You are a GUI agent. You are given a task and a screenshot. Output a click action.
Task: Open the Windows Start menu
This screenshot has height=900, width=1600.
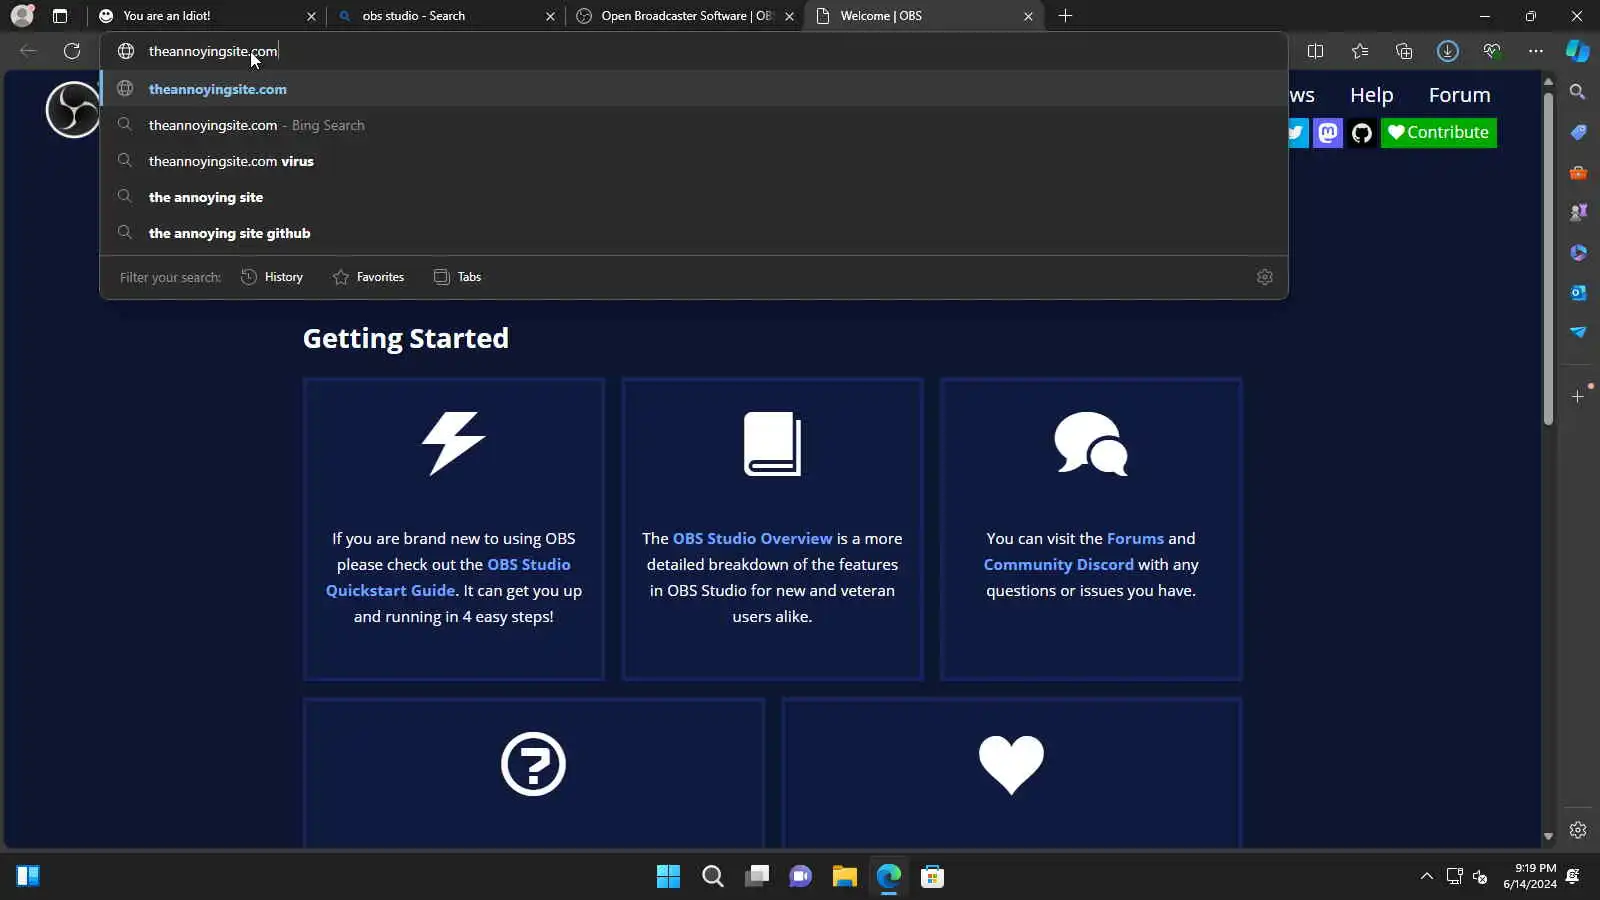click(x=668, y=877)
